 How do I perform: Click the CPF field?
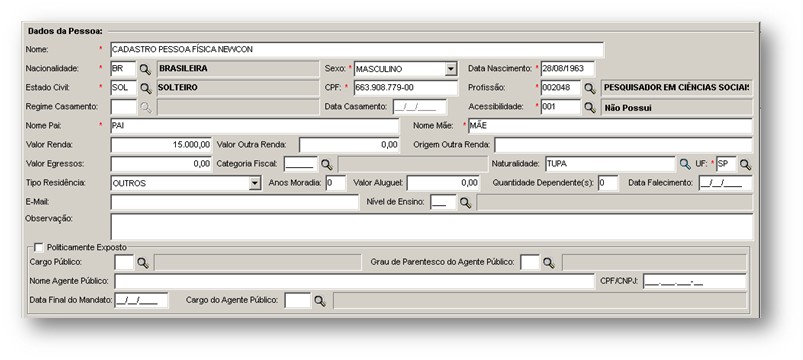pyautogui.click(x=405, y=88)
